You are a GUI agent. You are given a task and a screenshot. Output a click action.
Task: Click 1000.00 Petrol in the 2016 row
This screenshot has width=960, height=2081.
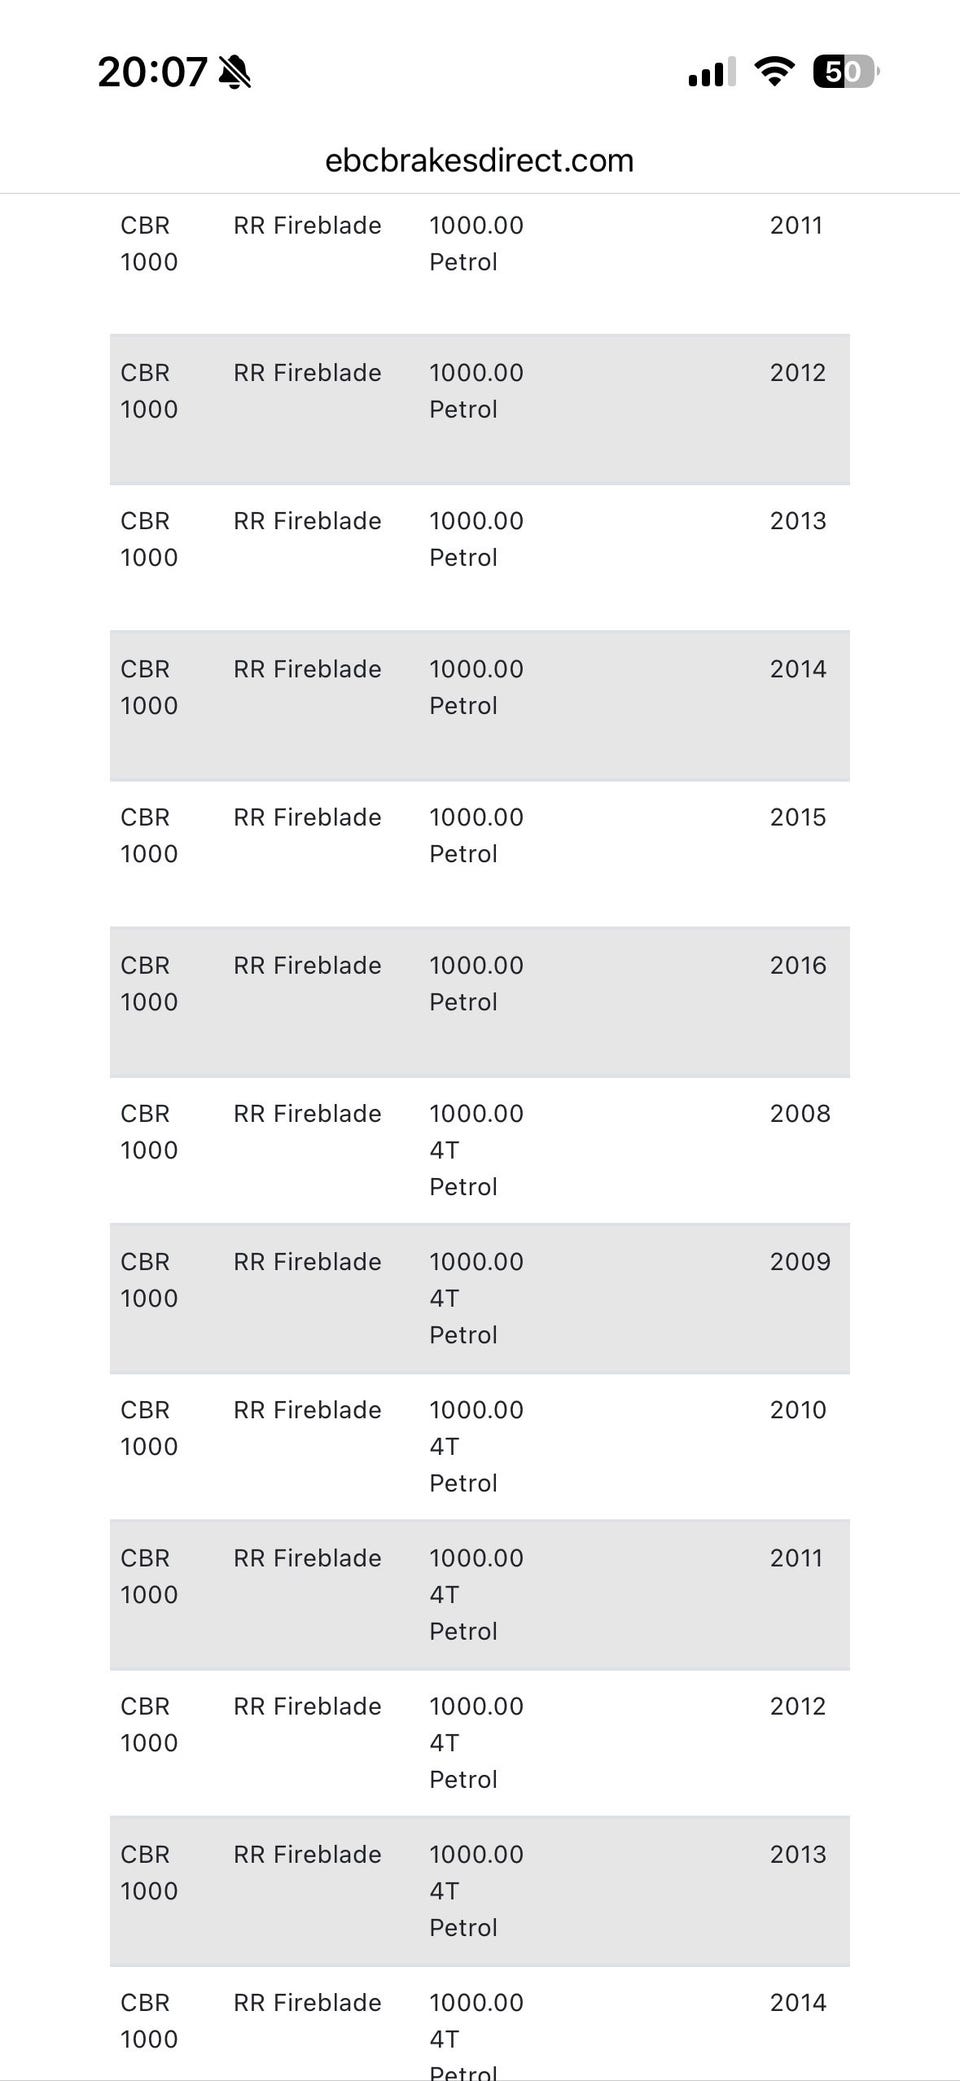476,983
